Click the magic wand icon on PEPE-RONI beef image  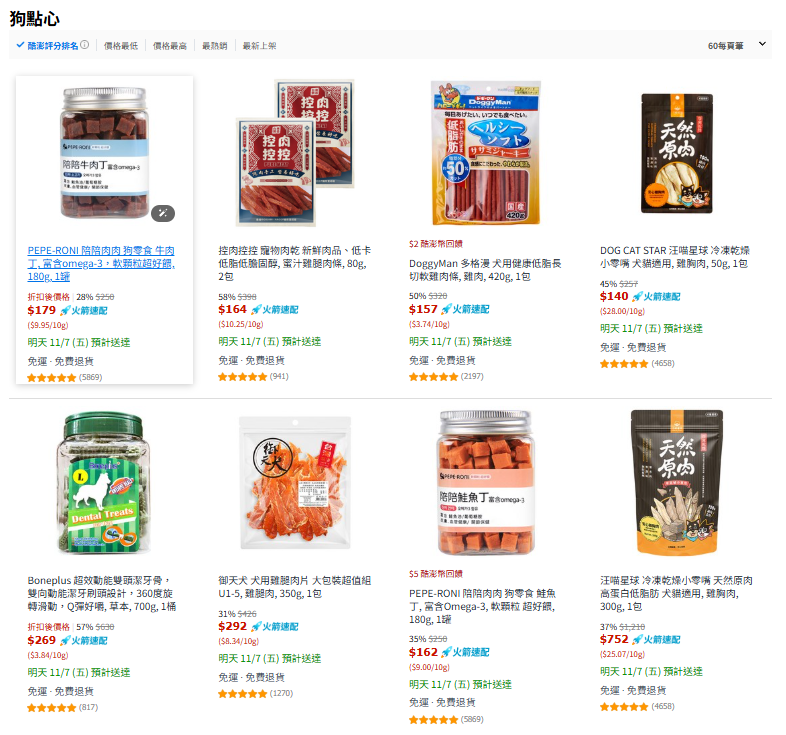[163, 213]
